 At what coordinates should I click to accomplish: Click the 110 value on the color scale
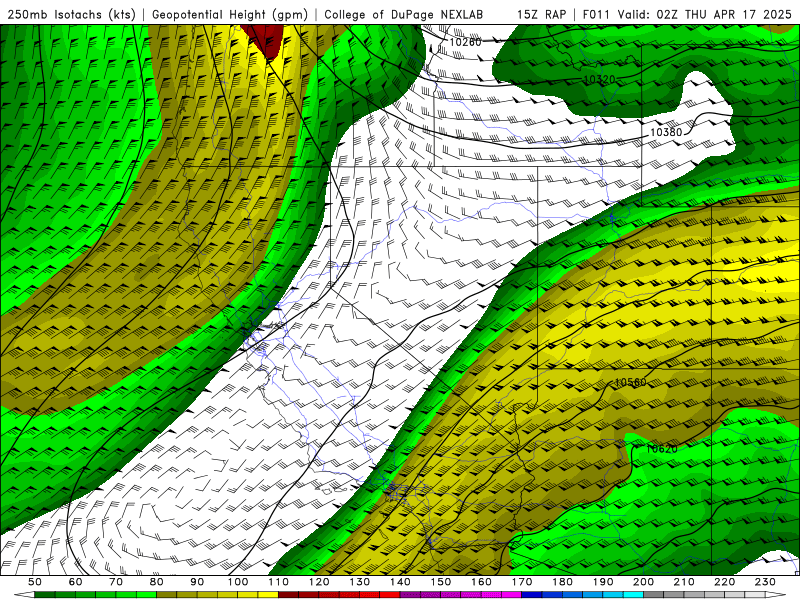279,582
